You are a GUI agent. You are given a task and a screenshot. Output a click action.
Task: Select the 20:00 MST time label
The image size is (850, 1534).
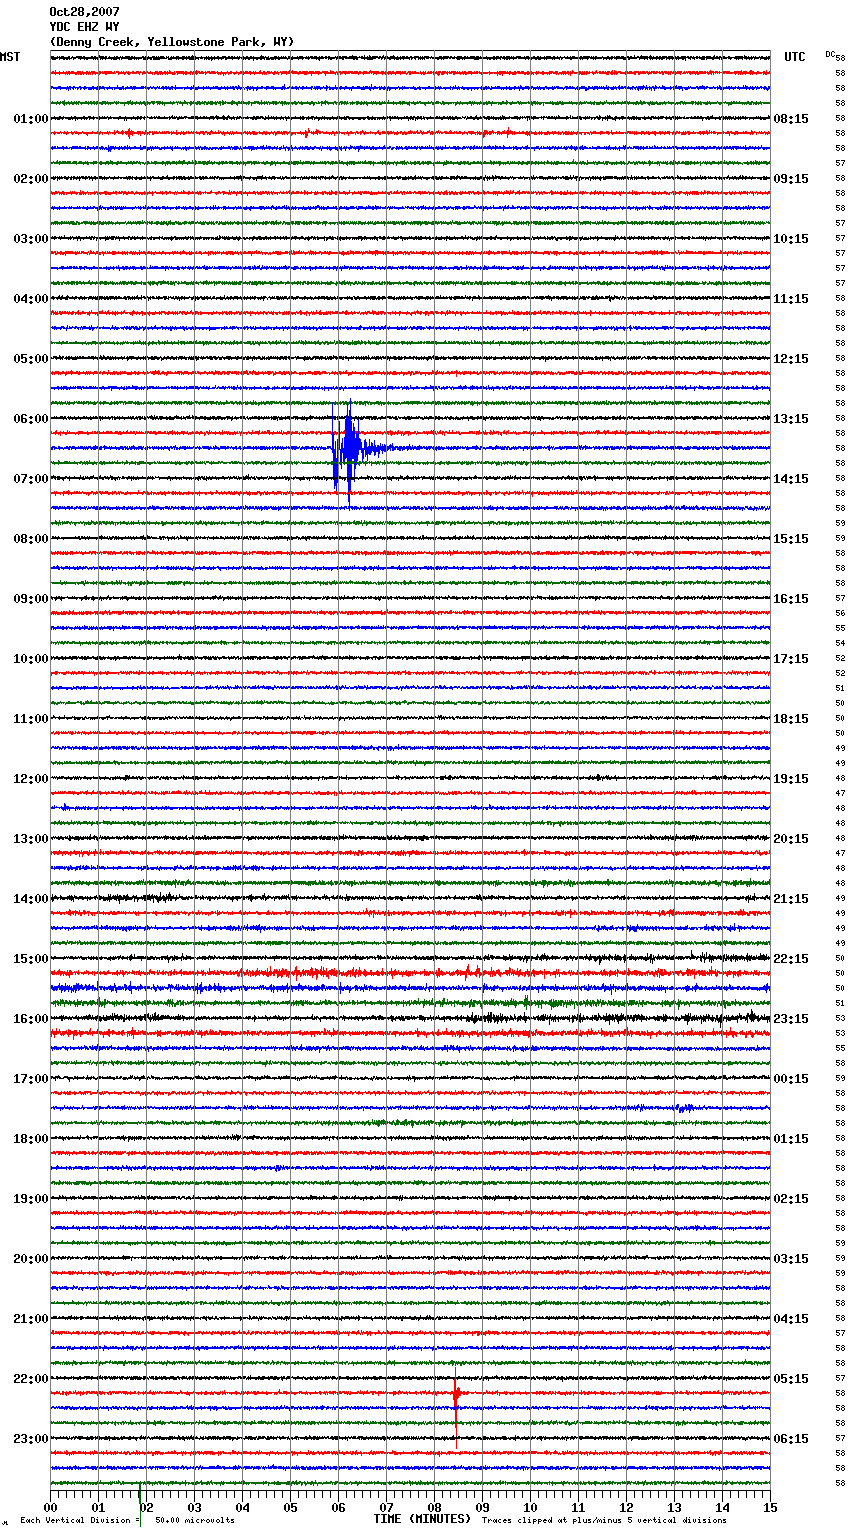[30, 1259]
